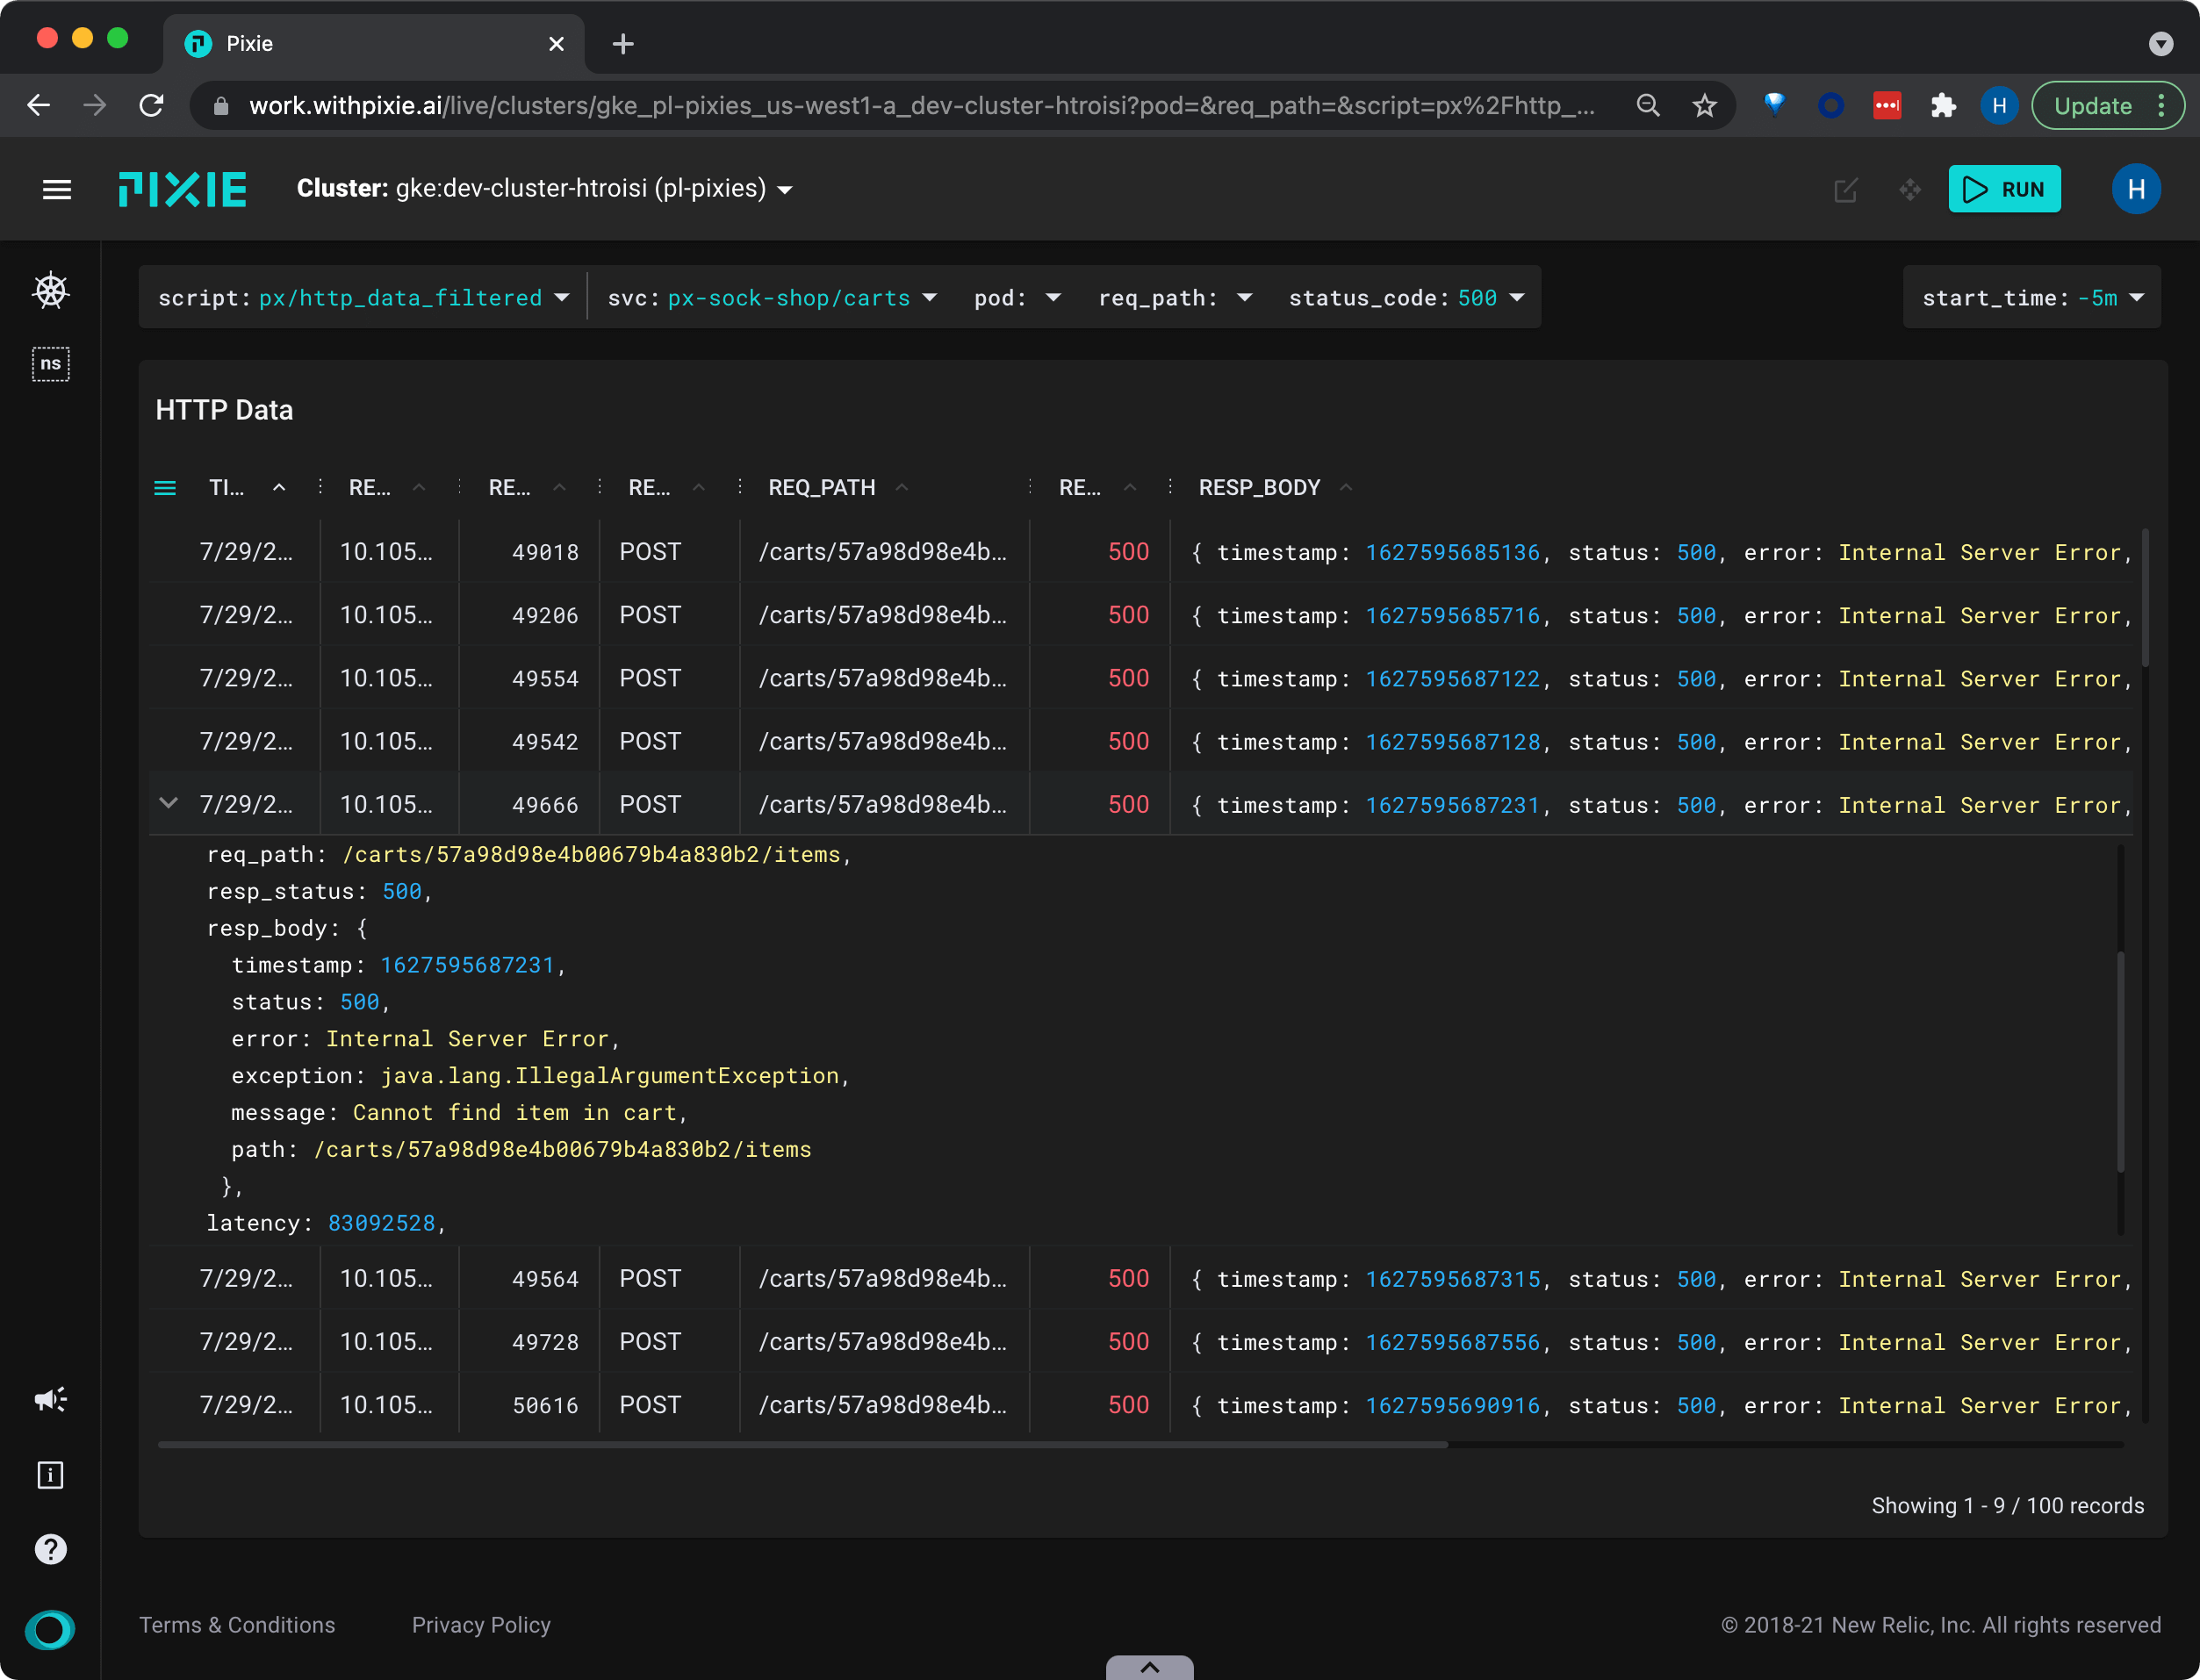Toggle the bottom drawer with the chevron handle
Screen dimensions: 2200x1680
pos(1149,1667)
